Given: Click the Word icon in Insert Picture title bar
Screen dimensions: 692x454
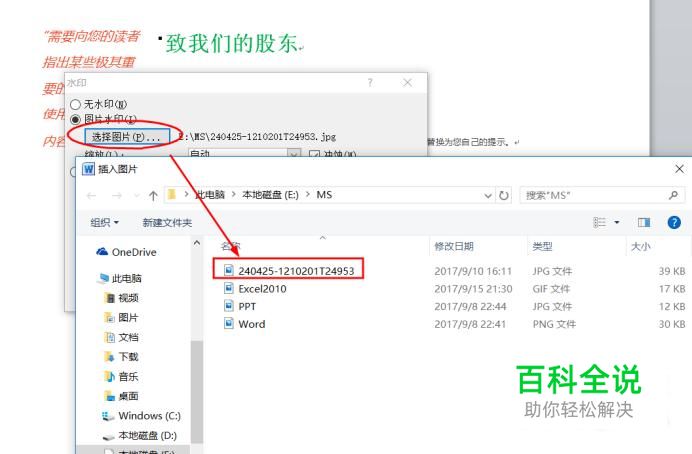Looking at the screenshot, I should pos(88,169).
